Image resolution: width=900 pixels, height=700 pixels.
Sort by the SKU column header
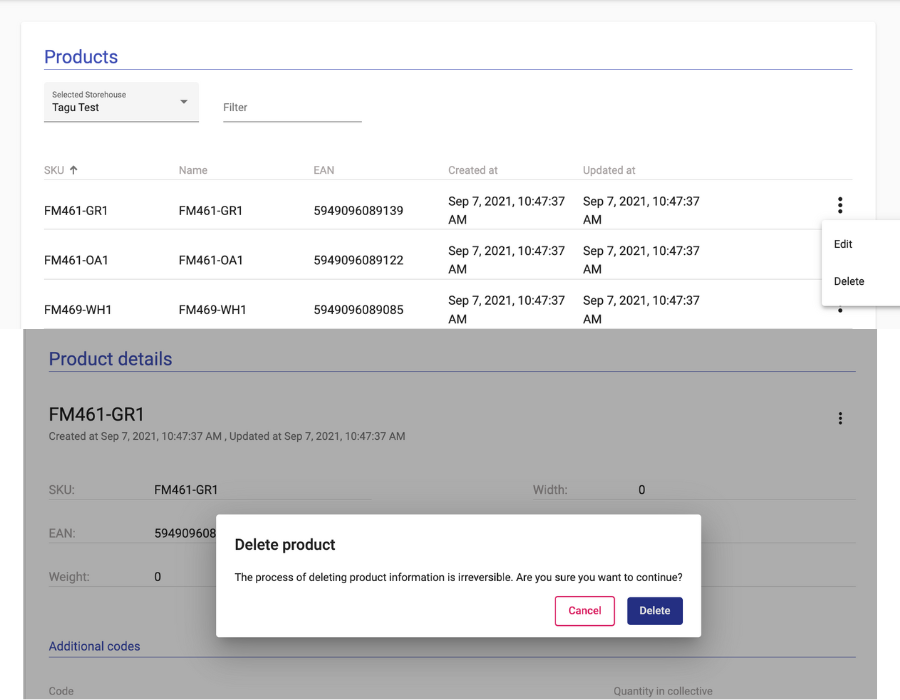pos(54,170)
